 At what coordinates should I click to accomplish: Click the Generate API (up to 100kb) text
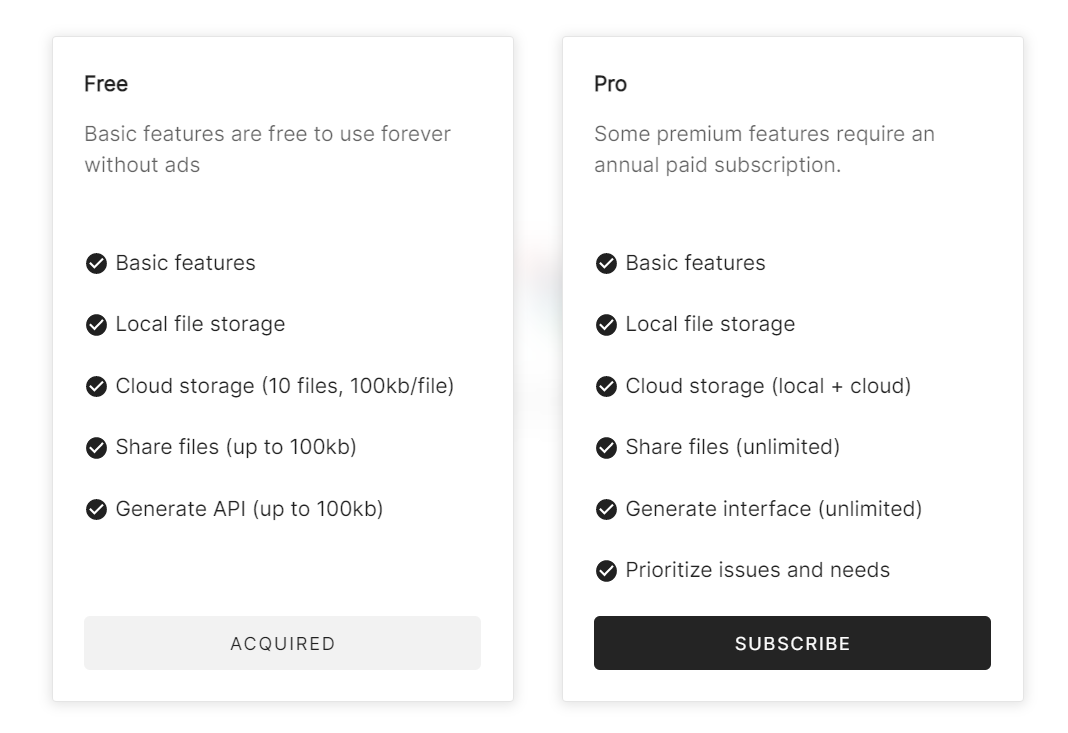point(249,509)
